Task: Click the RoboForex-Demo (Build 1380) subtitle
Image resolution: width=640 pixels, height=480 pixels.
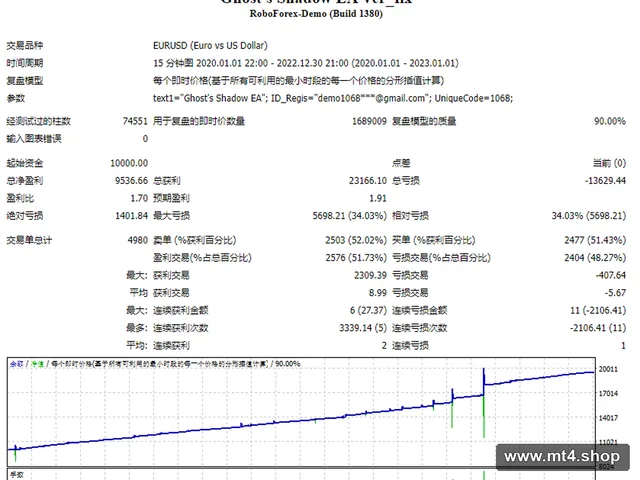Action: pyautogui.click(x=316, y=13)
